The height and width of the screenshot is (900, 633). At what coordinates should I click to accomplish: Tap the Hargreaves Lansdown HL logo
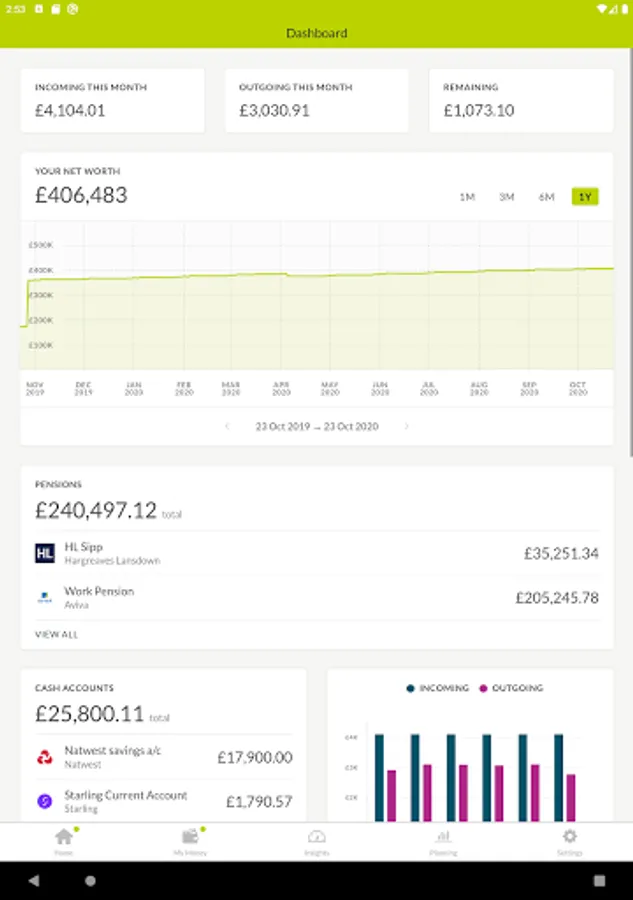coord(45,553)
